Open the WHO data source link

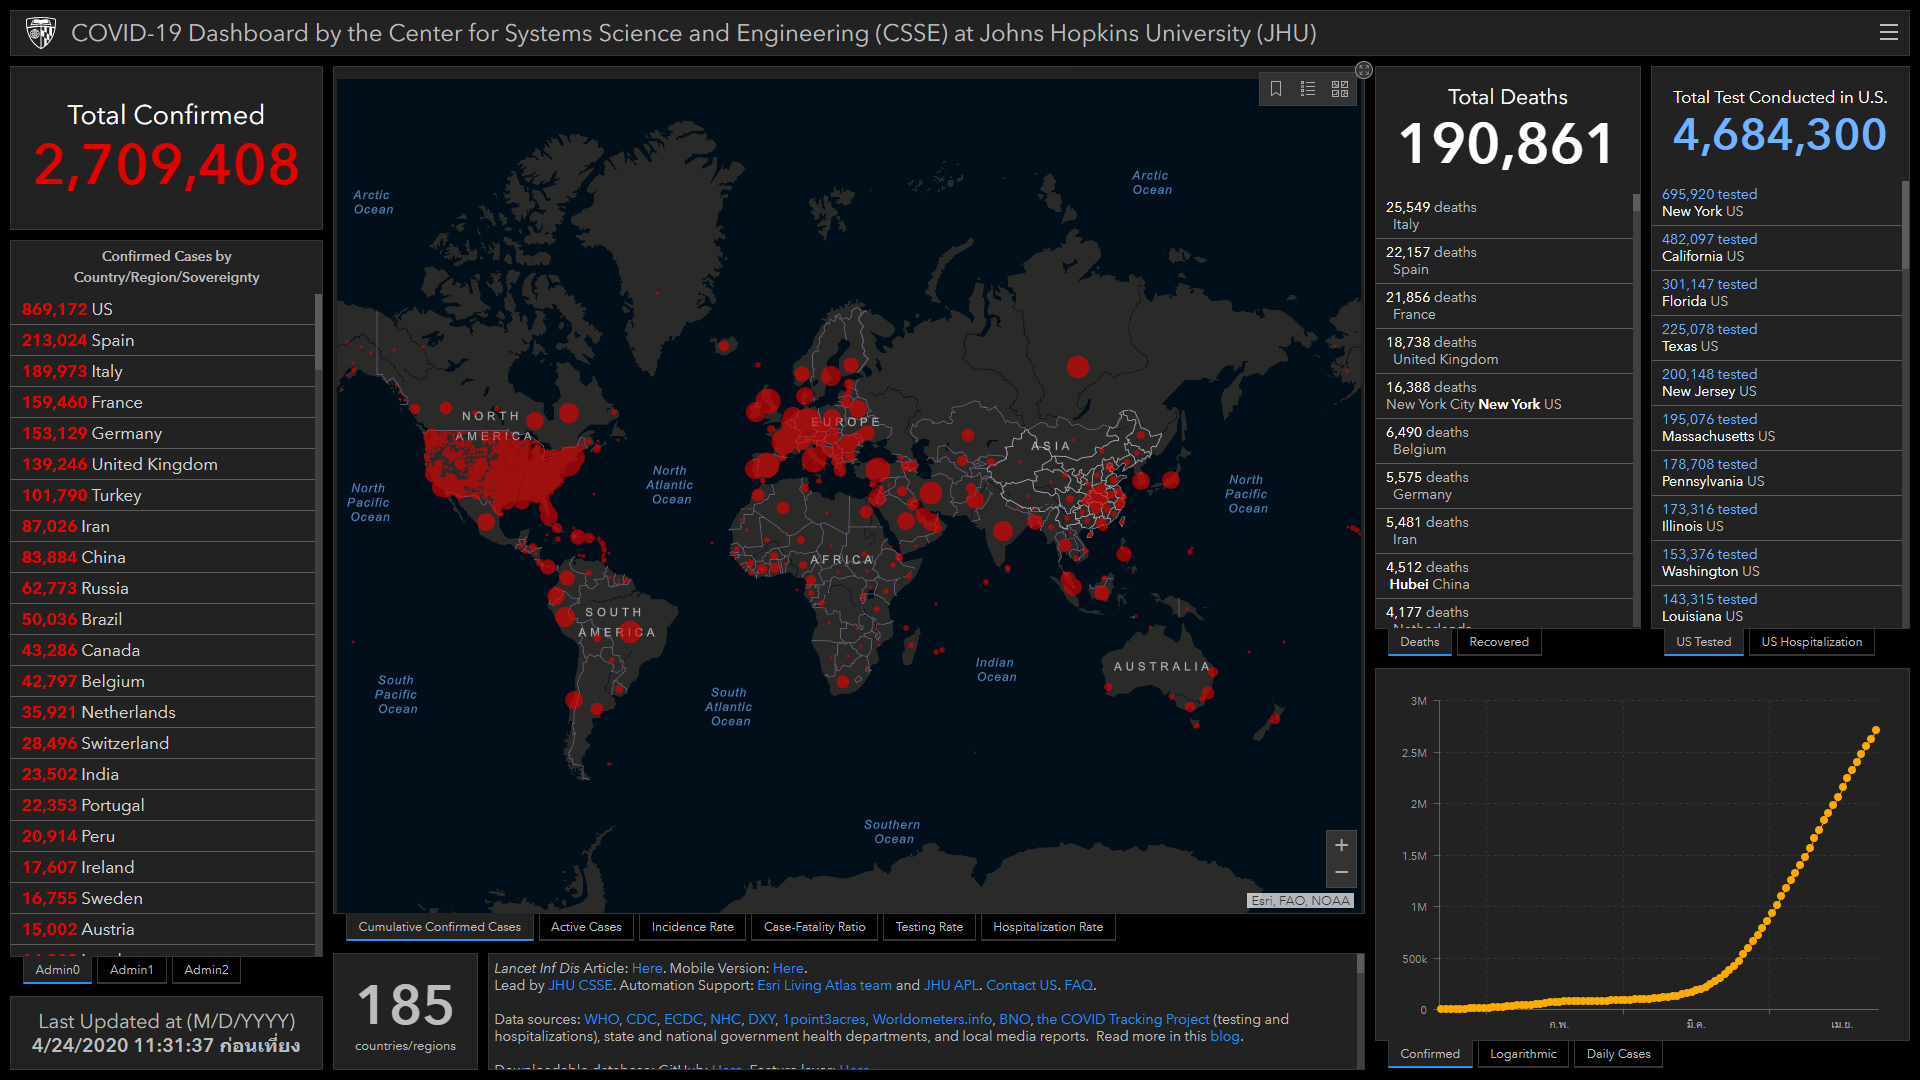pyautogui.click(x=601, y=1020)
